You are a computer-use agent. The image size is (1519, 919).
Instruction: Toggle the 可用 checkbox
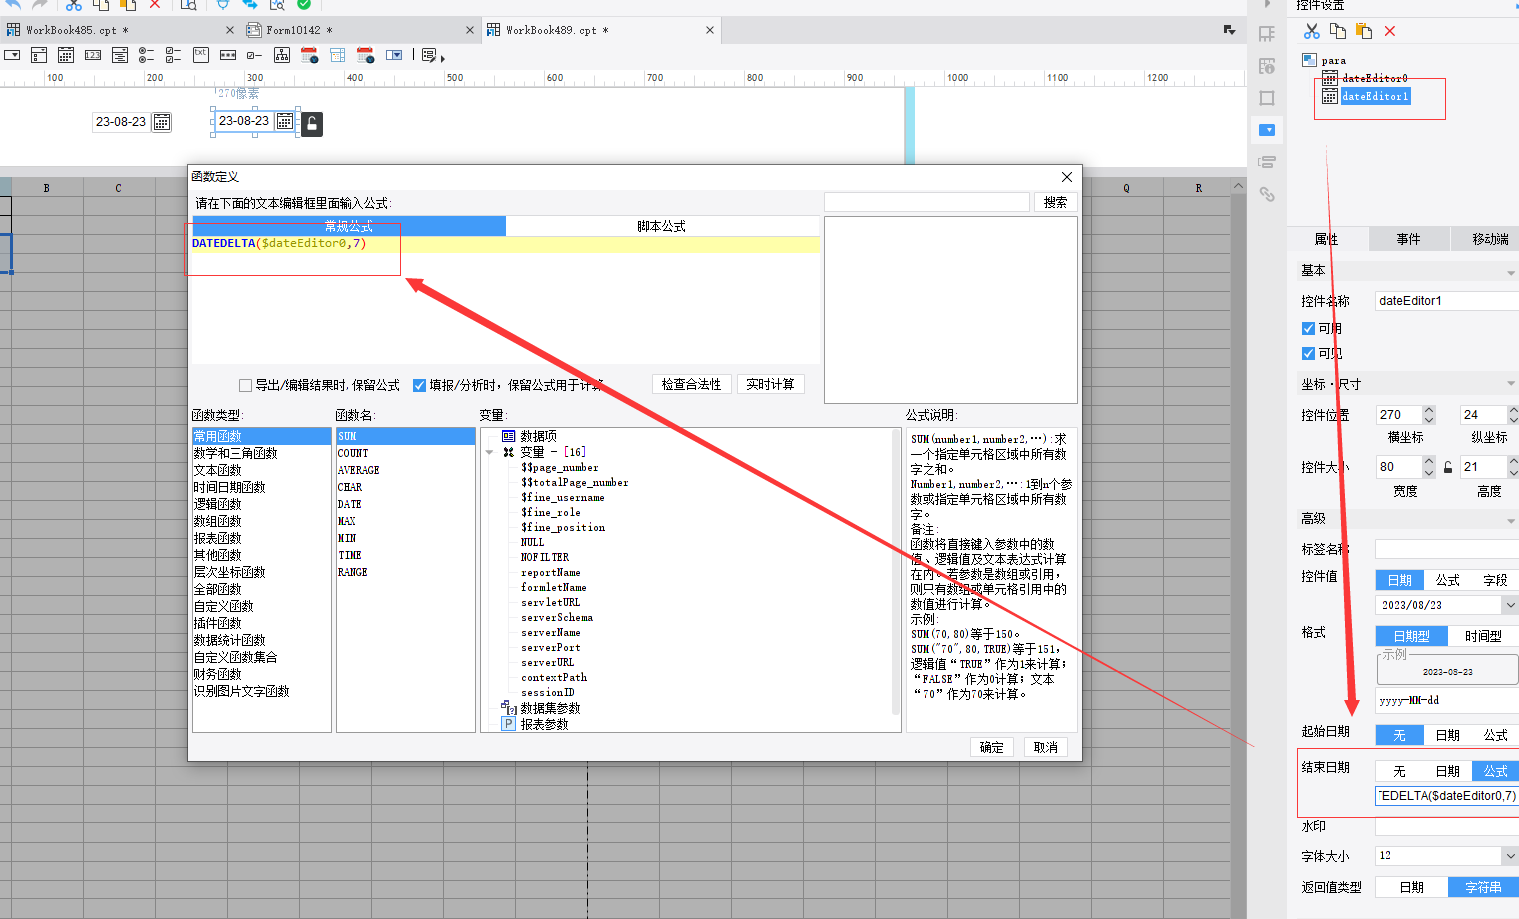click(1308, 328)
